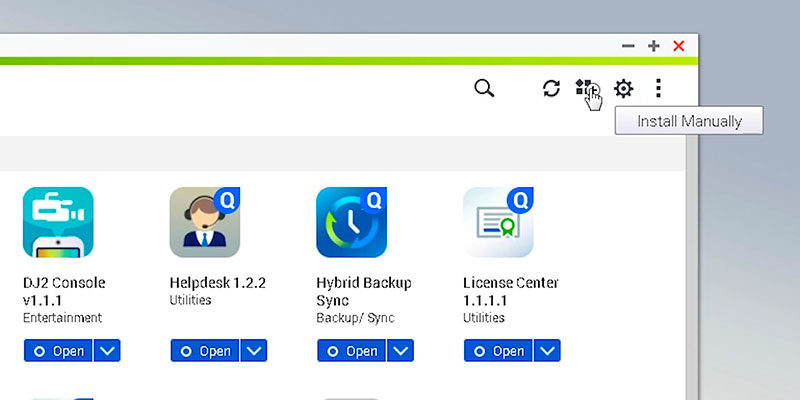
Task: Expand License Center dropdown arrow
Action: (x=547, y=351)
